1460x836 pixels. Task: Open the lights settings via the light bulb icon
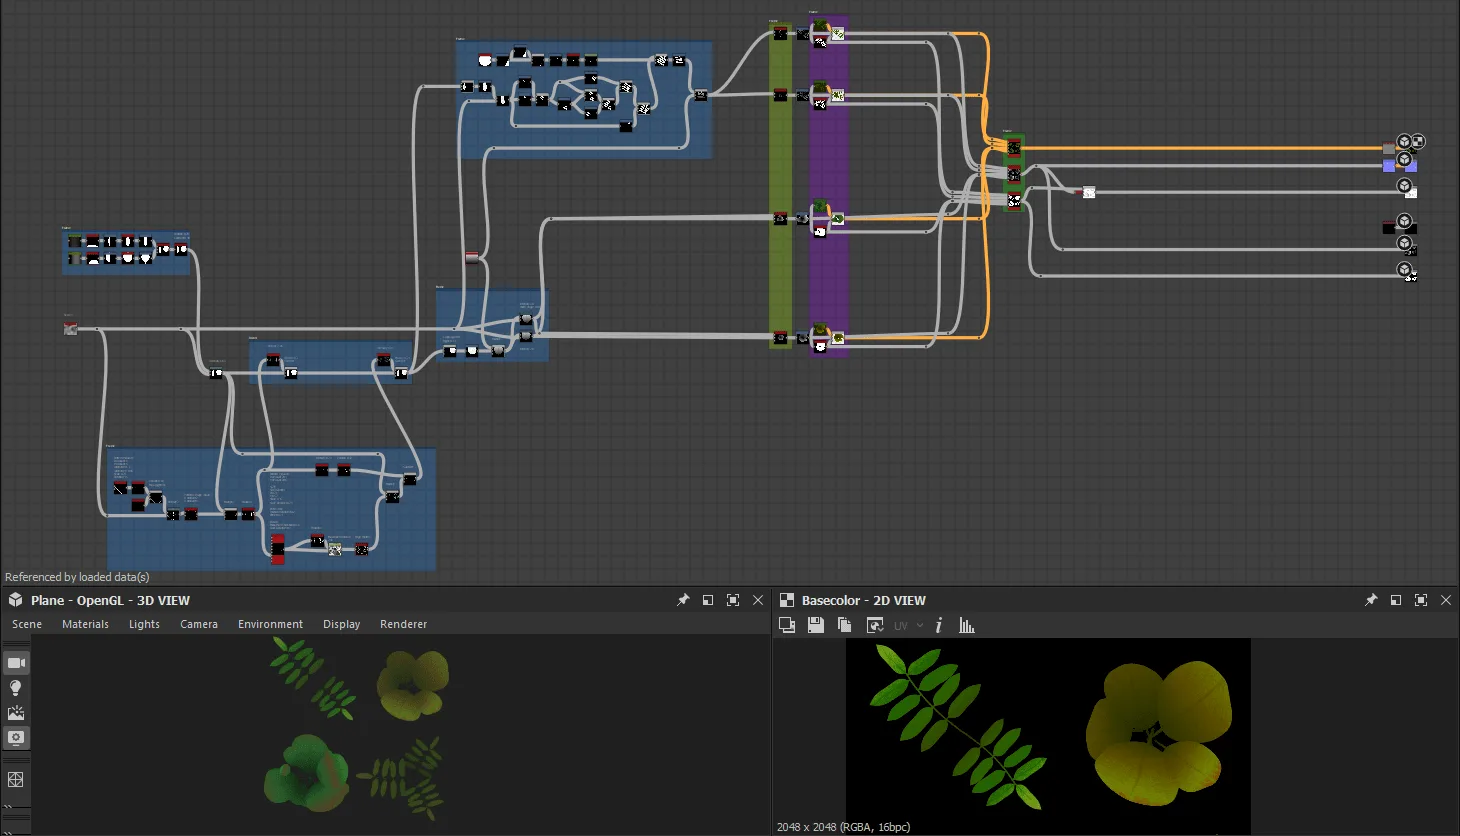click(x=16, y=687)
